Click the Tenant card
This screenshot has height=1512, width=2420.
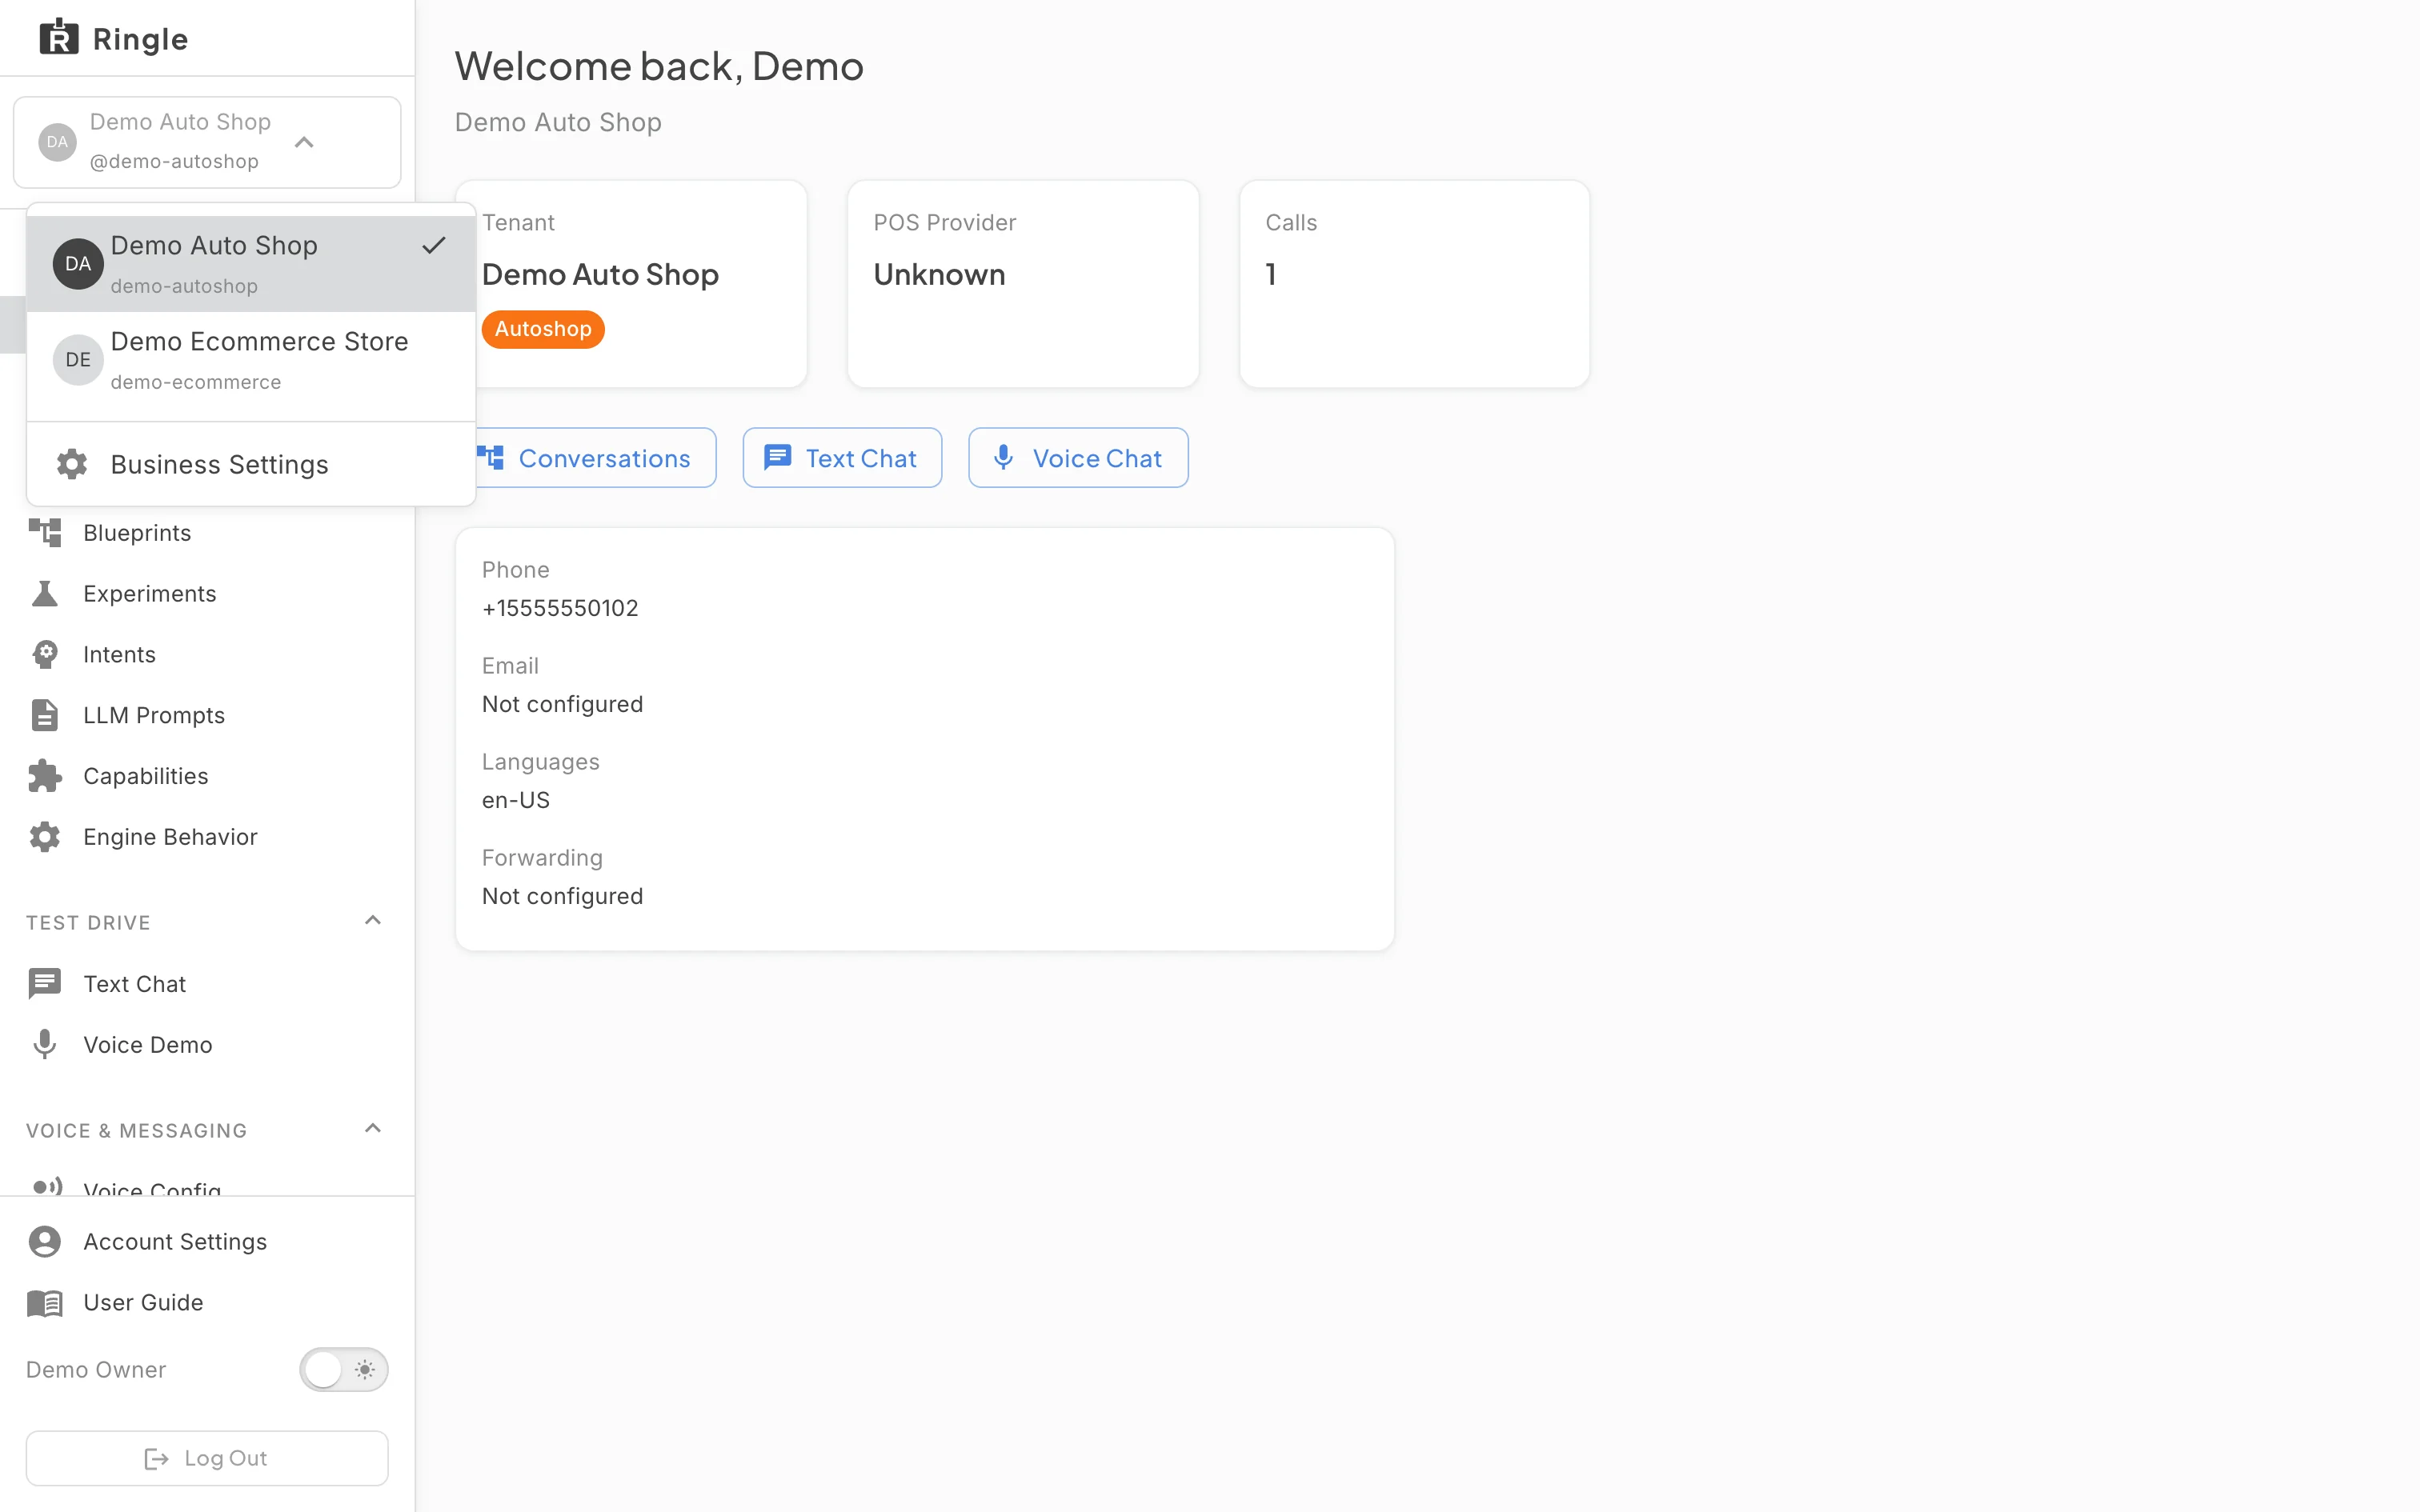(x=631, y=284)
